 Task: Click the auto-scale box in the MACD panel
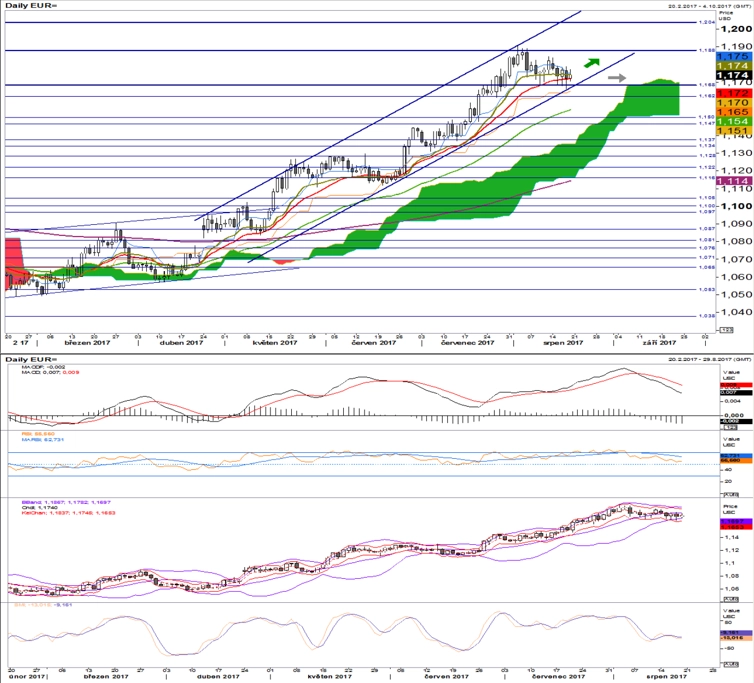[731, 427]
